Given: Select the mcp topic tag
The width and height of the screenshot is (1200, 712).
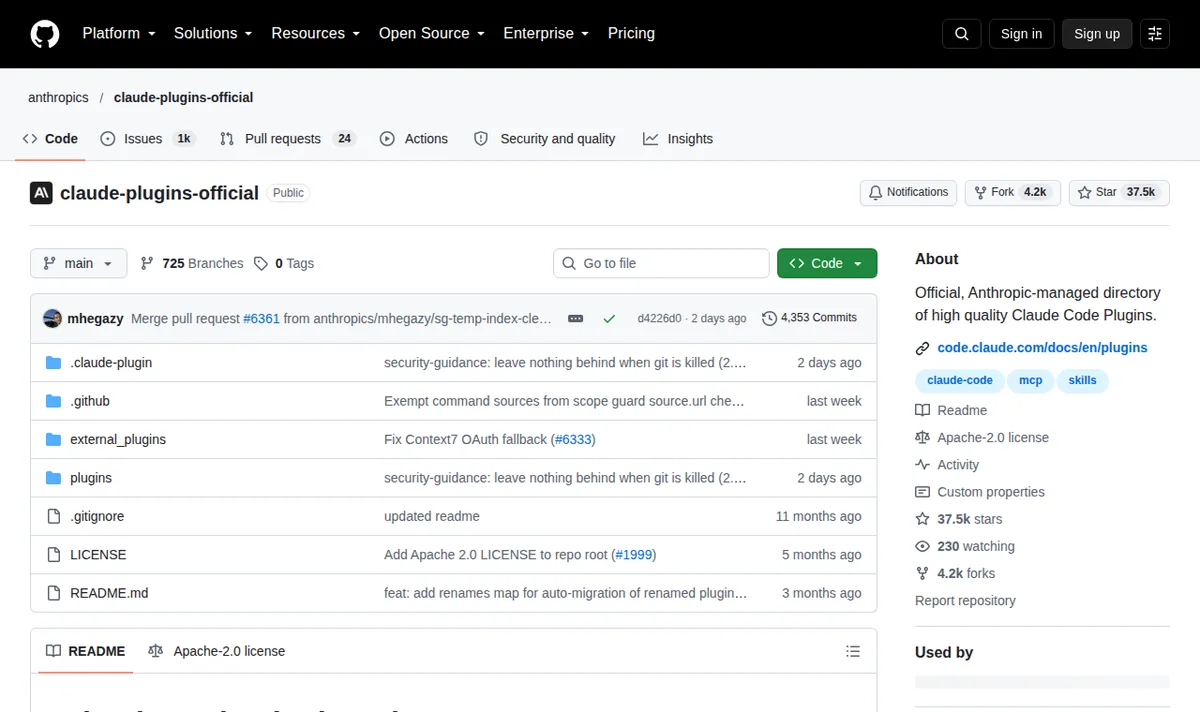Looking at the screenshot, I should 1030,380.
